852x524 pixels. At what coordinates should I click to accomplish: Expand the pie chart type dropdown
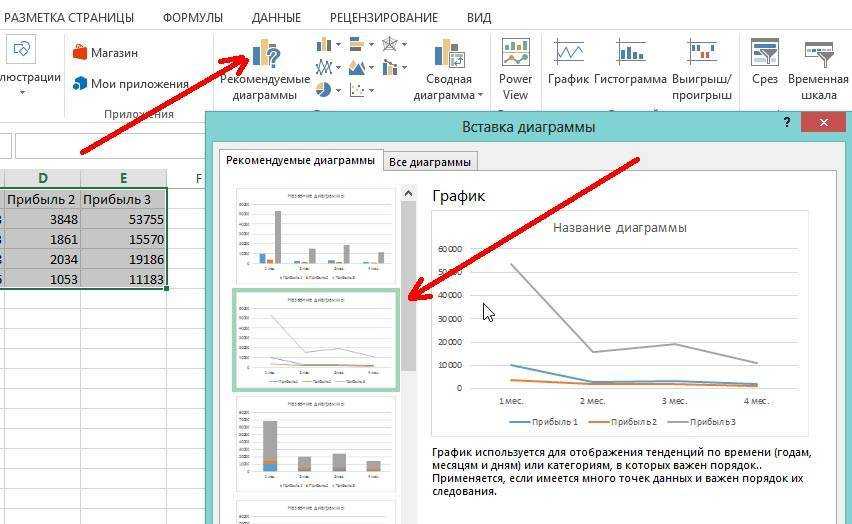click(x=339, y=91)
